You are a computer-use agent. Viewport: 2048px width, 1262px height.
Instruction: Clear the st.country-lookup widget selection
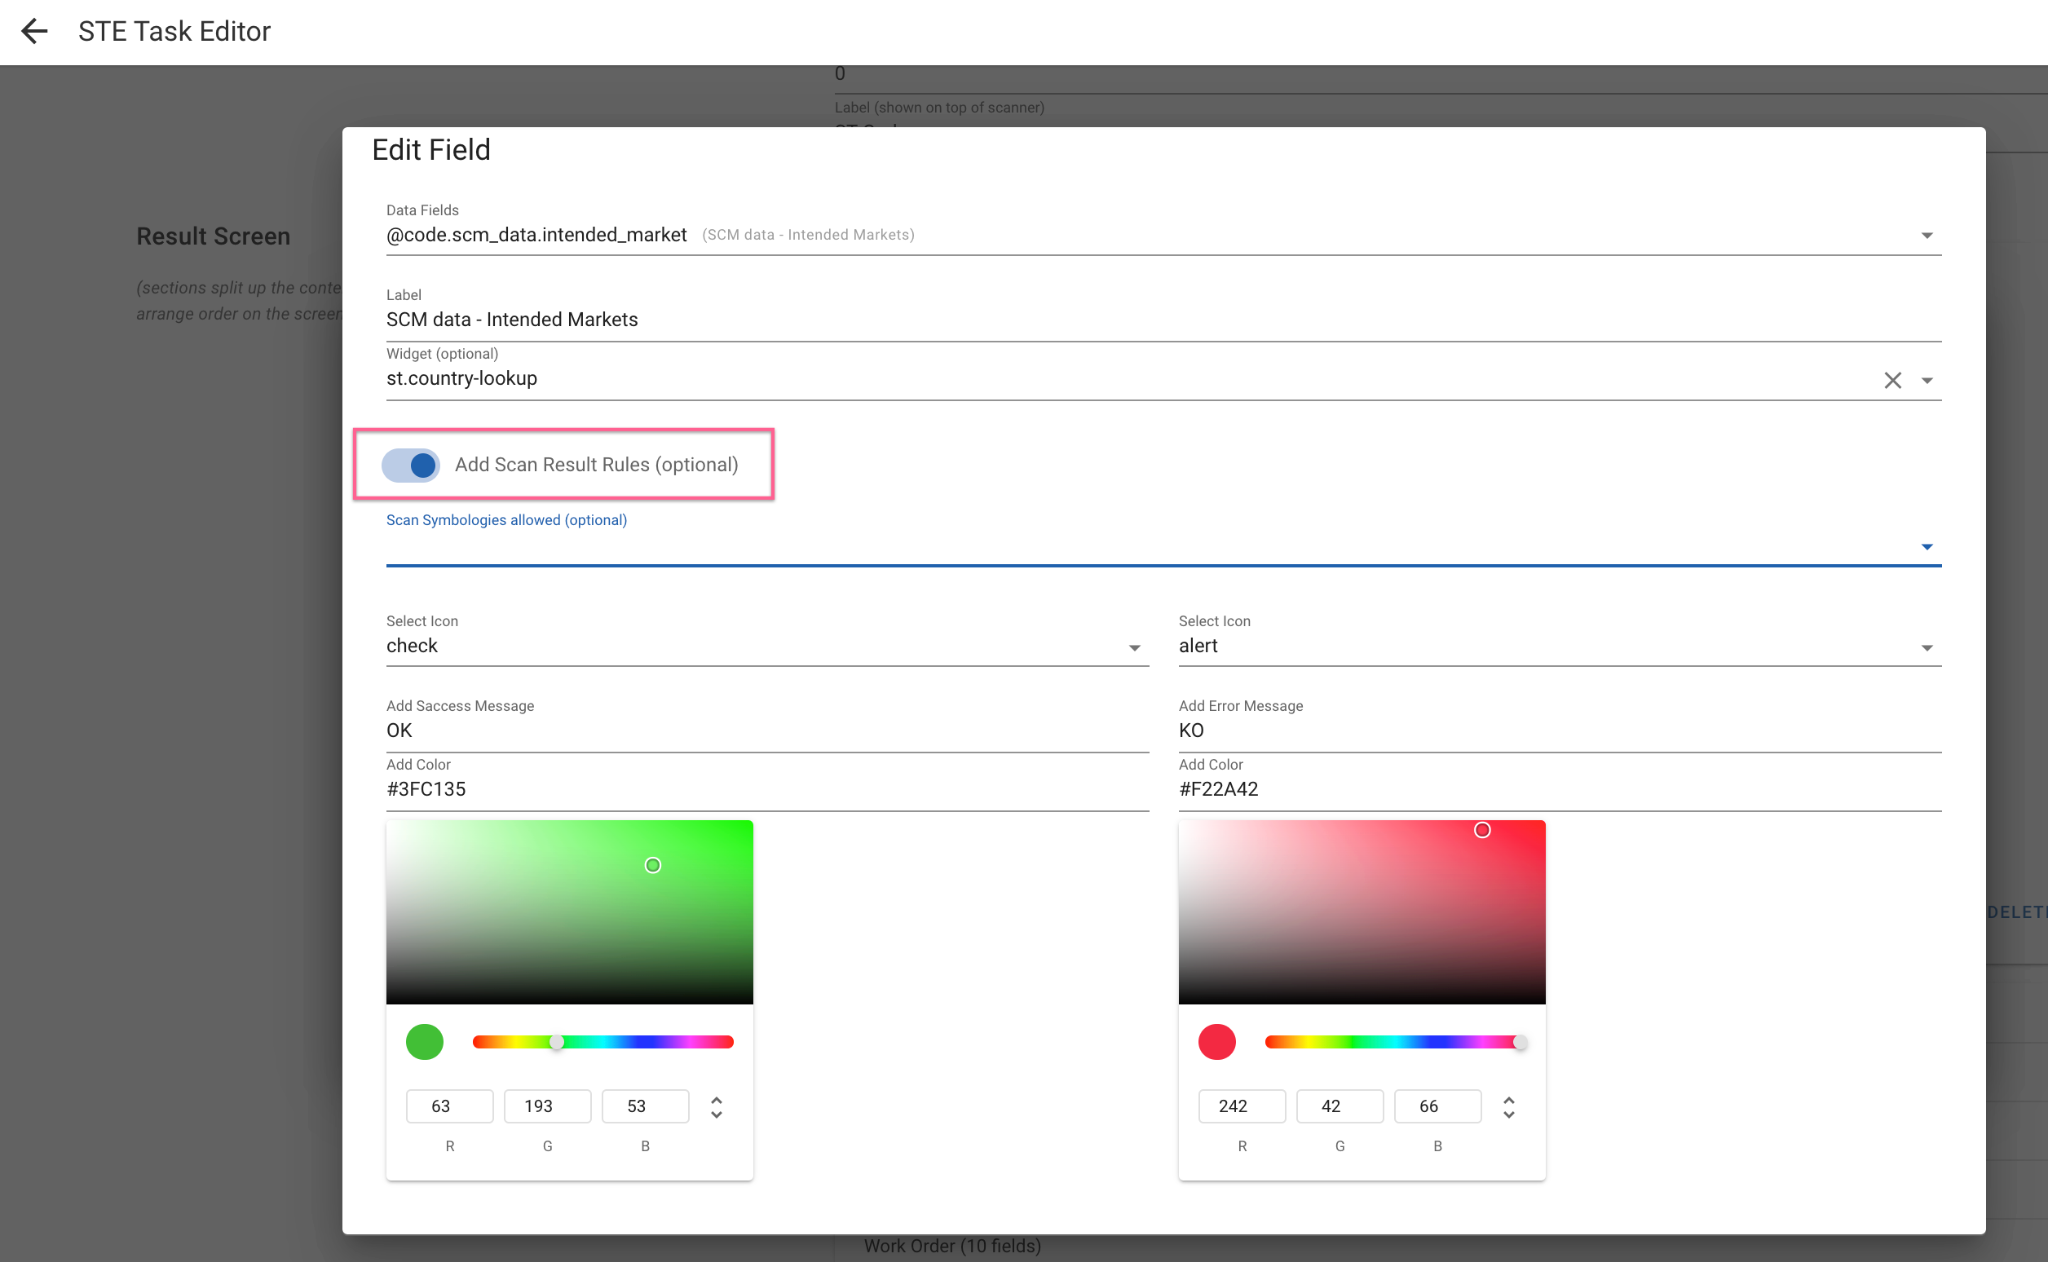click(x=1892, y=380)
